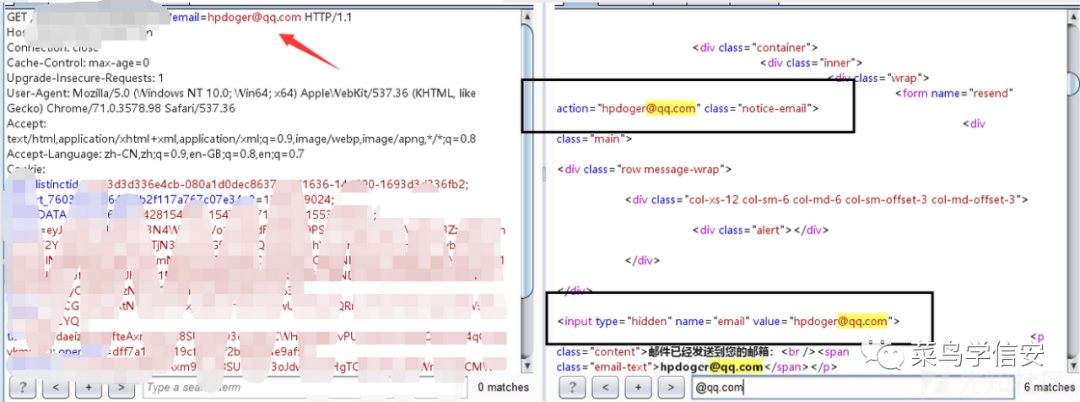Open help with the request panel's ? button
The image size is (1080, 402).
tap(21, 387)
